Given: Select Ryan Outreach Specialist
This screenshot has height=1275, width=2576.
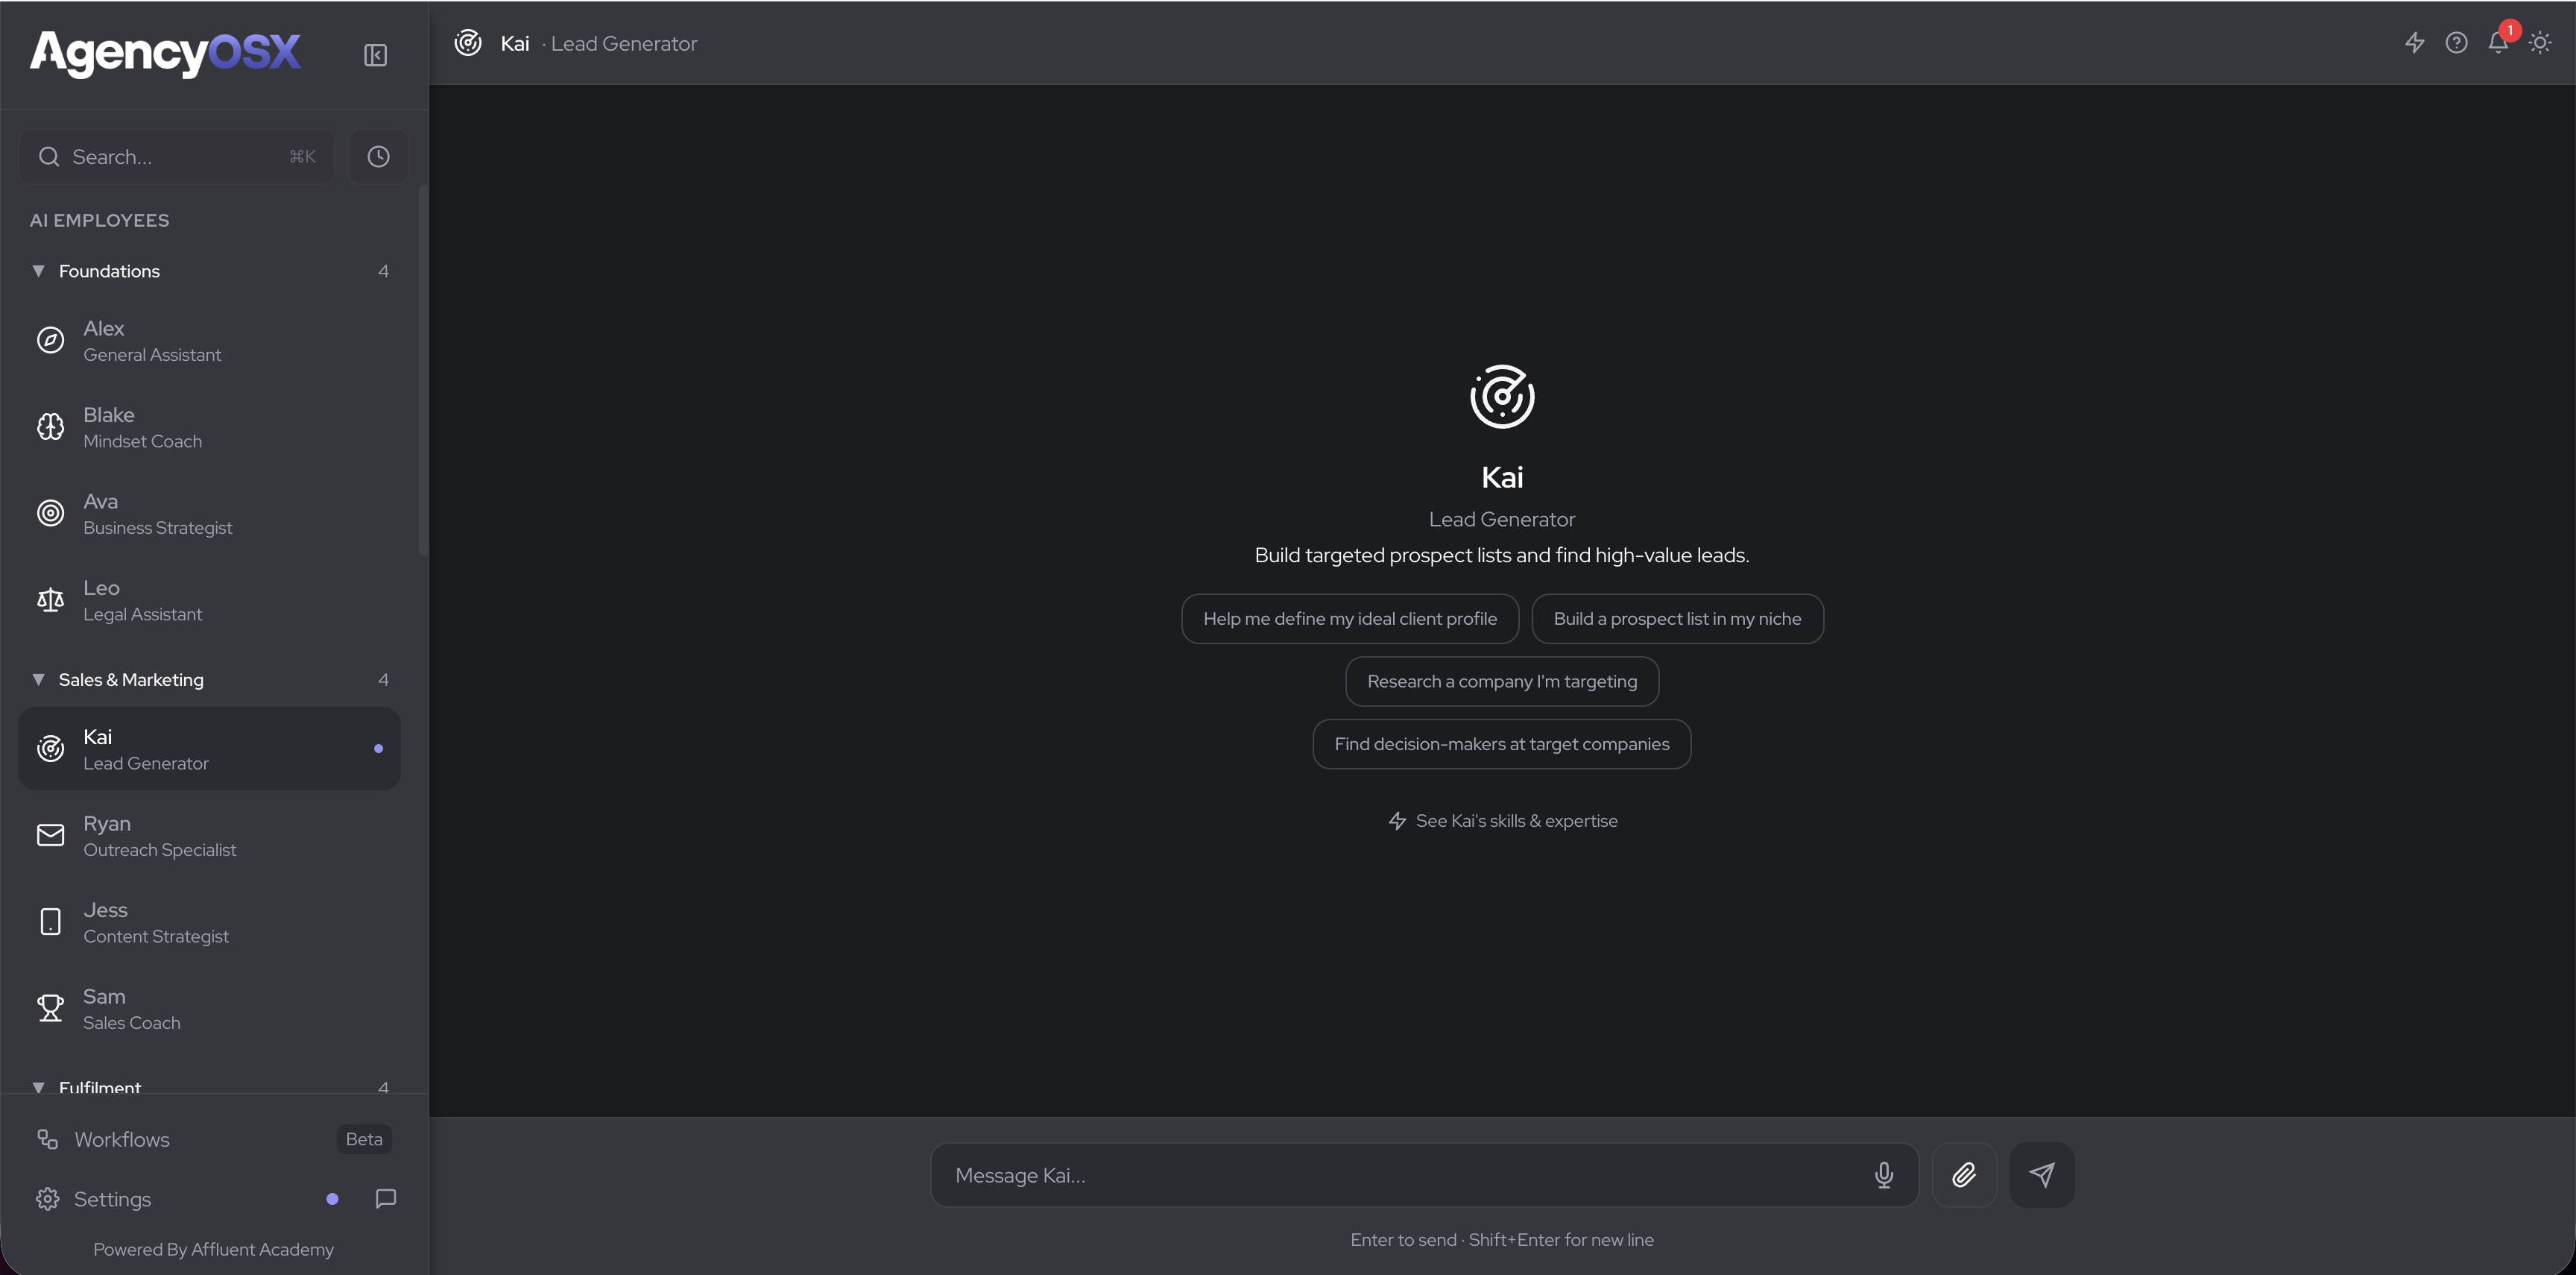Looking at the screenshot, I should 209,836.
